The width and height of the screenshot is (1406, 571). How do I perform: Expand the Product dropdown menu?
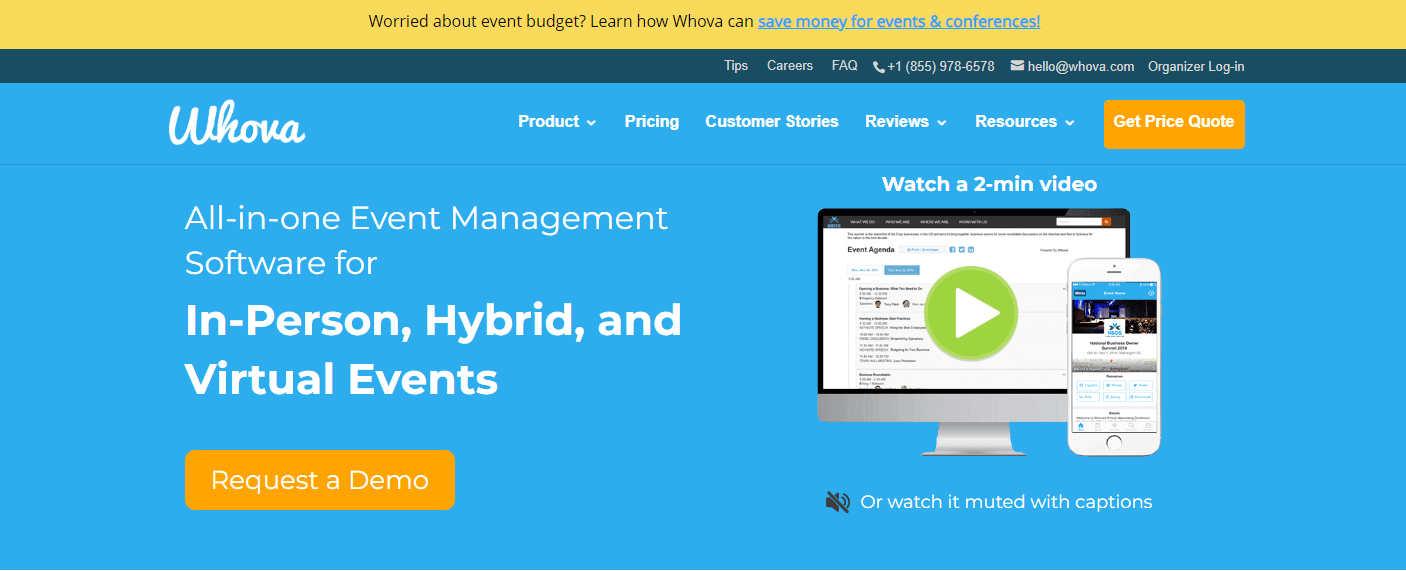click(x=557, y=122)
